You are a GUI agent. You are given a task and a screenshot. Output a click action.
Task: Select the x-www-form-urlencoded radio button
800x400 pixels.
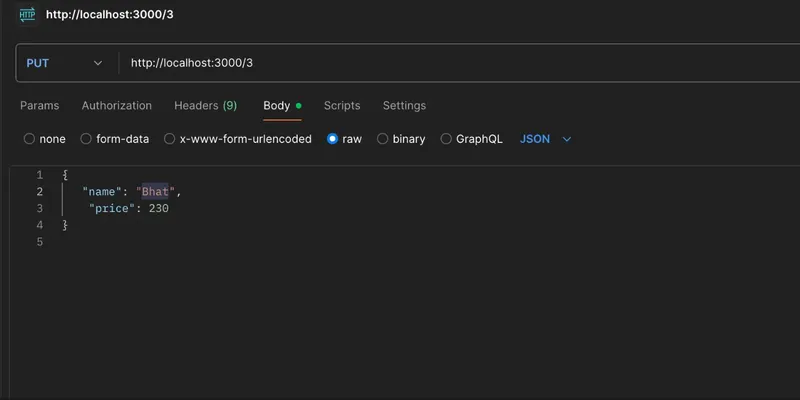click(169, 139)
